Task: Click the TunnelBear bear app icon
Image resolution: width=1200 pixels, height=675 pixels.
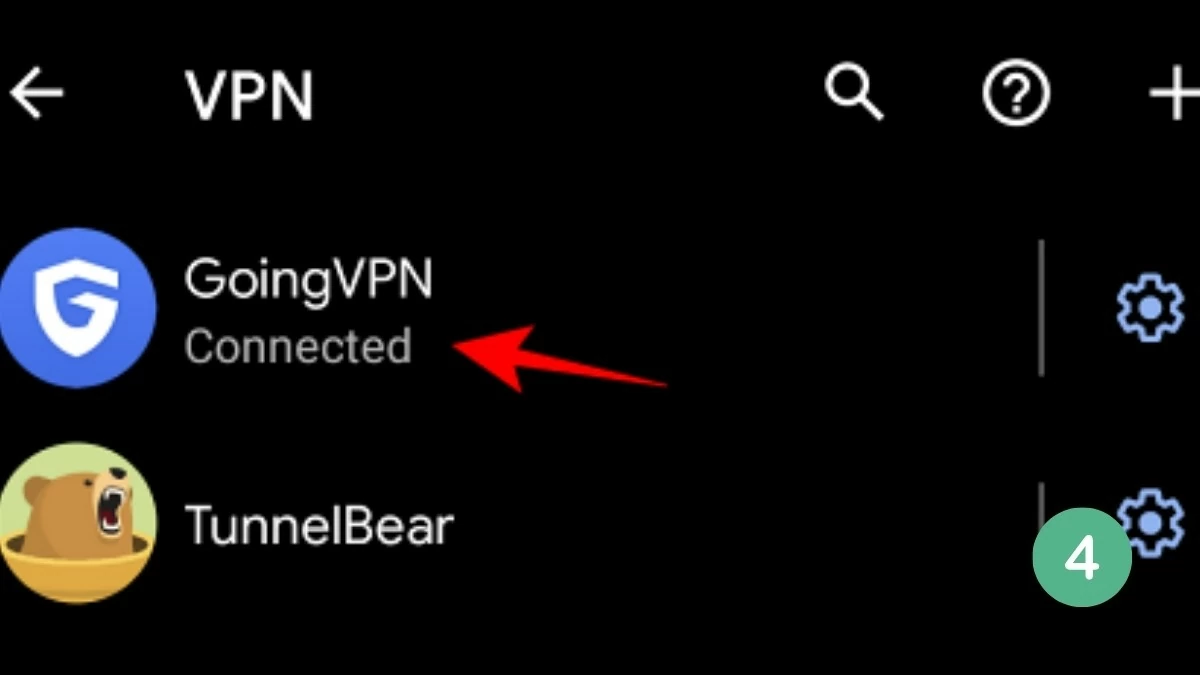Action: click(x=78, y=522)
